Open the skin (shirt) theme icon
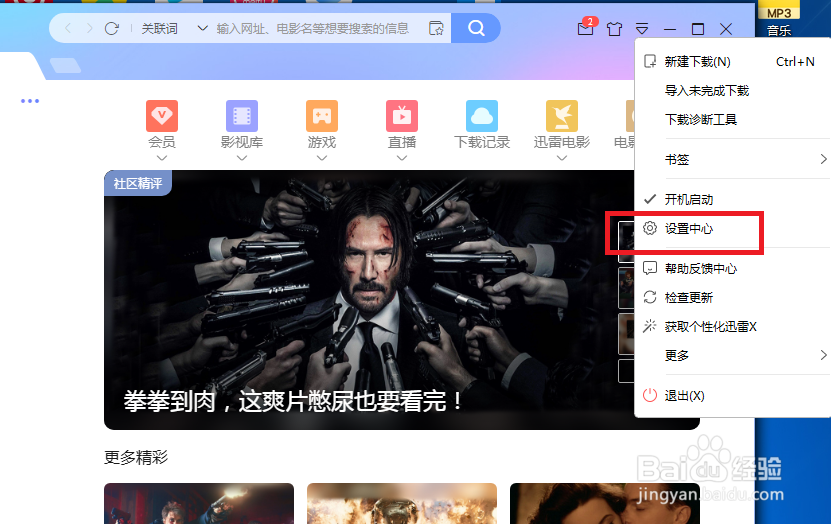Screen dimensions: 831x524 614,29
